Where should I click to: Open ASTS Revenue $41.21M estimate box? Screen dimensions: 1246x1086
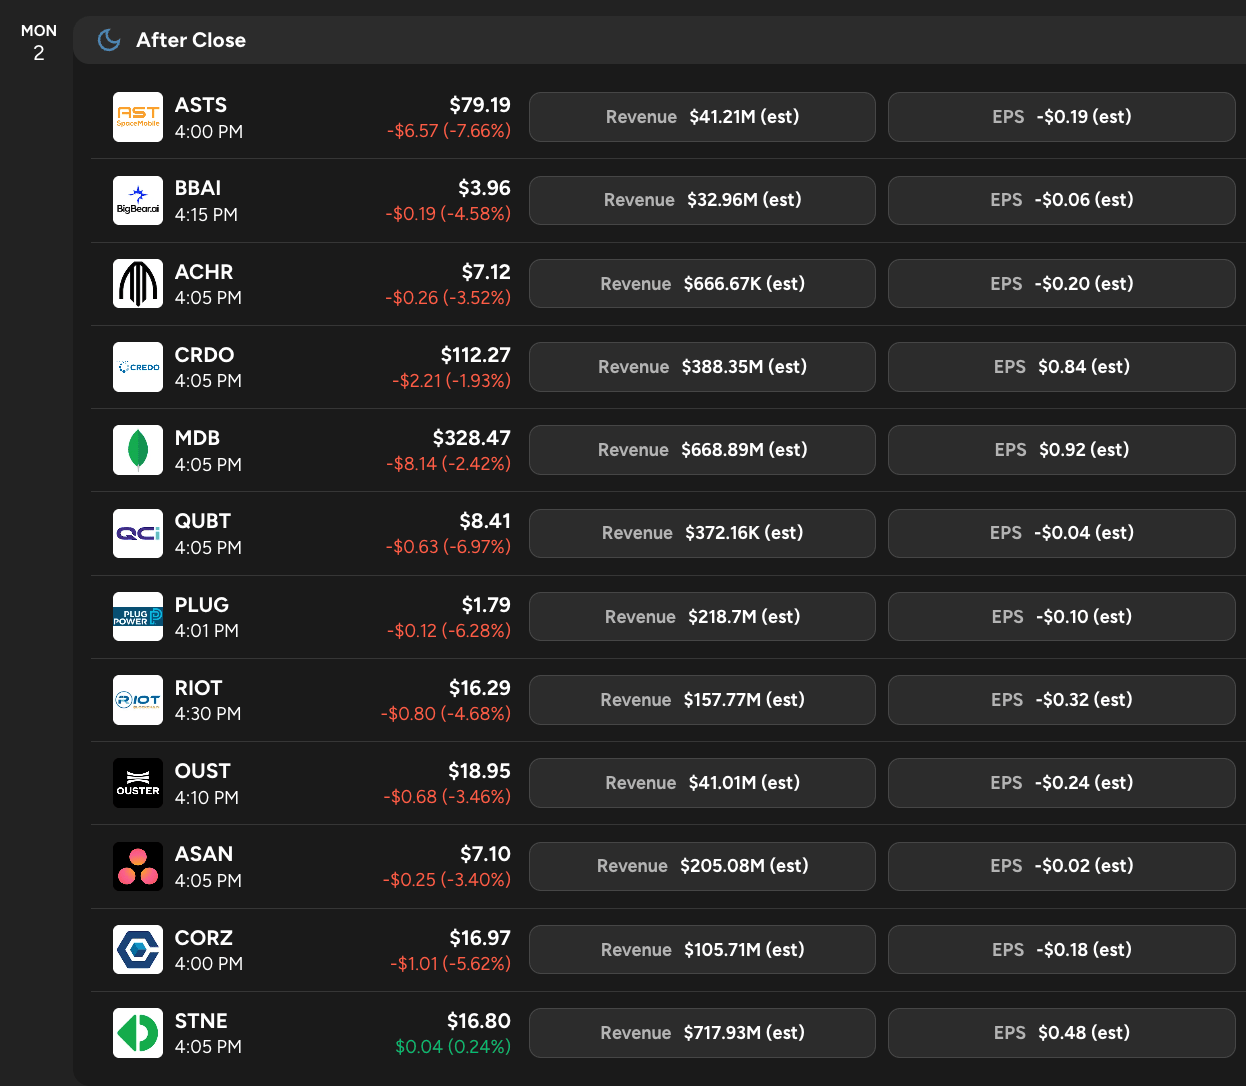click(702, 117)
